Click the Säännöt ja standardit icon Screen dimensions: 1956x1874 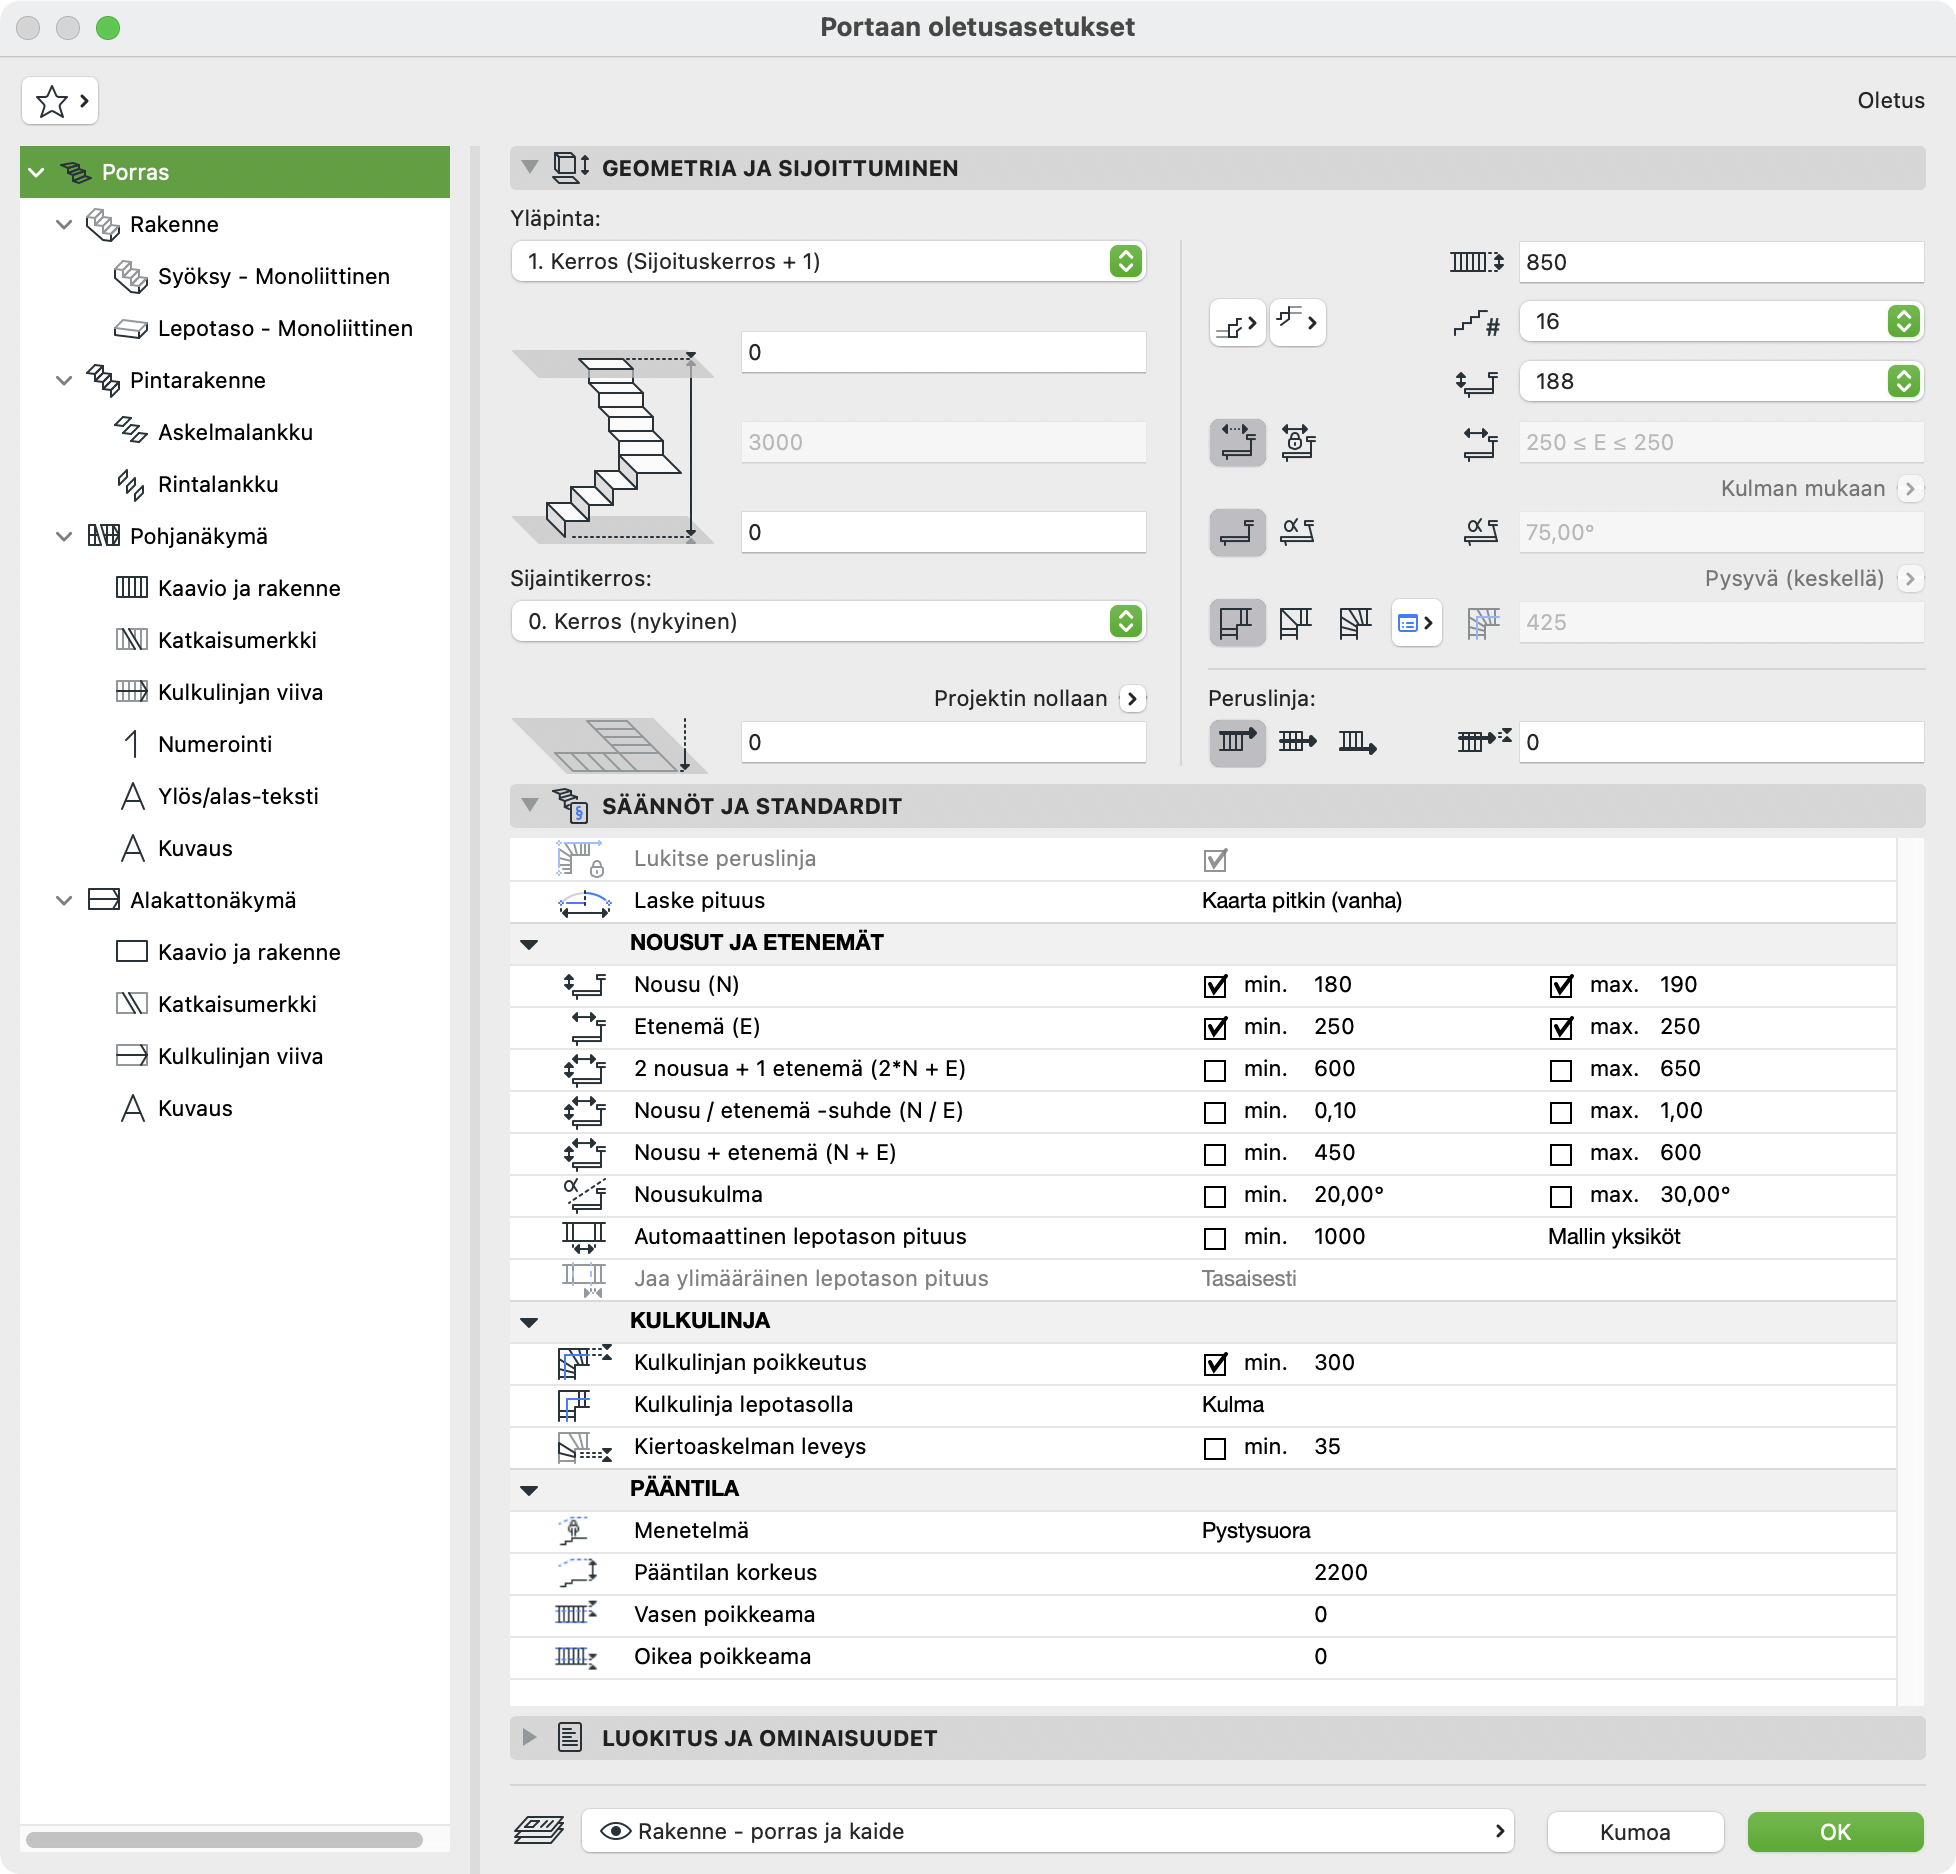(x=571, y=806)
